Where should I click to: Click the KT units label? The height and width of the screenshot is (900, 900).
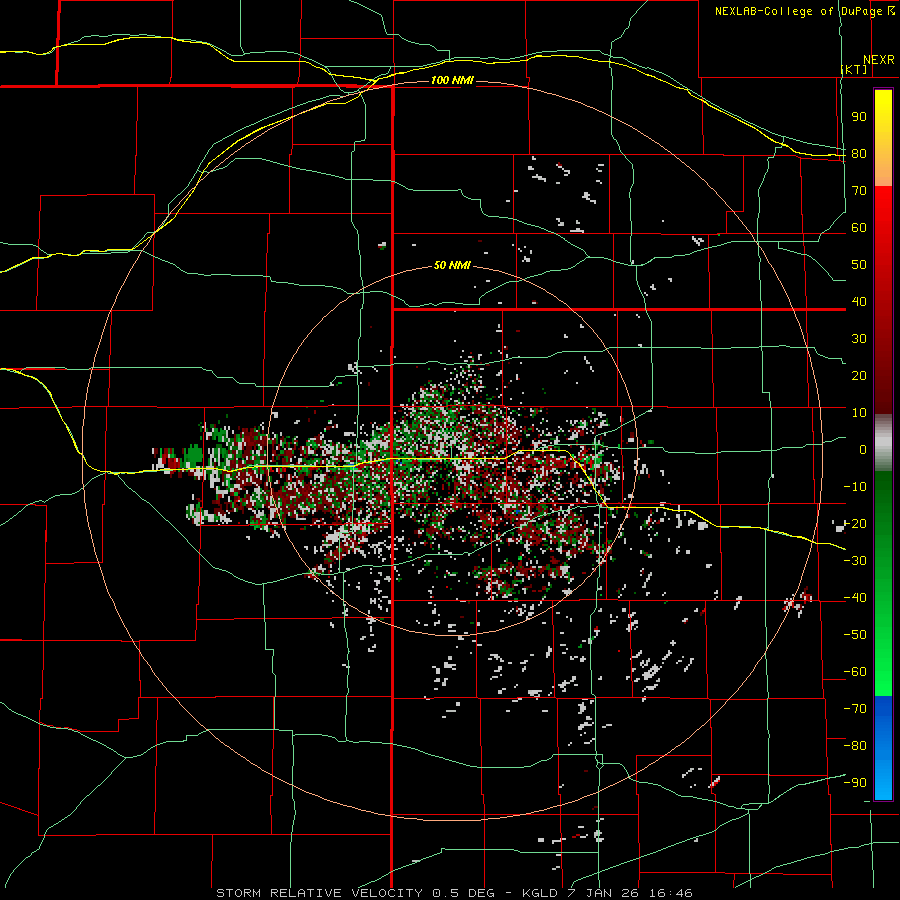(854, 69)
